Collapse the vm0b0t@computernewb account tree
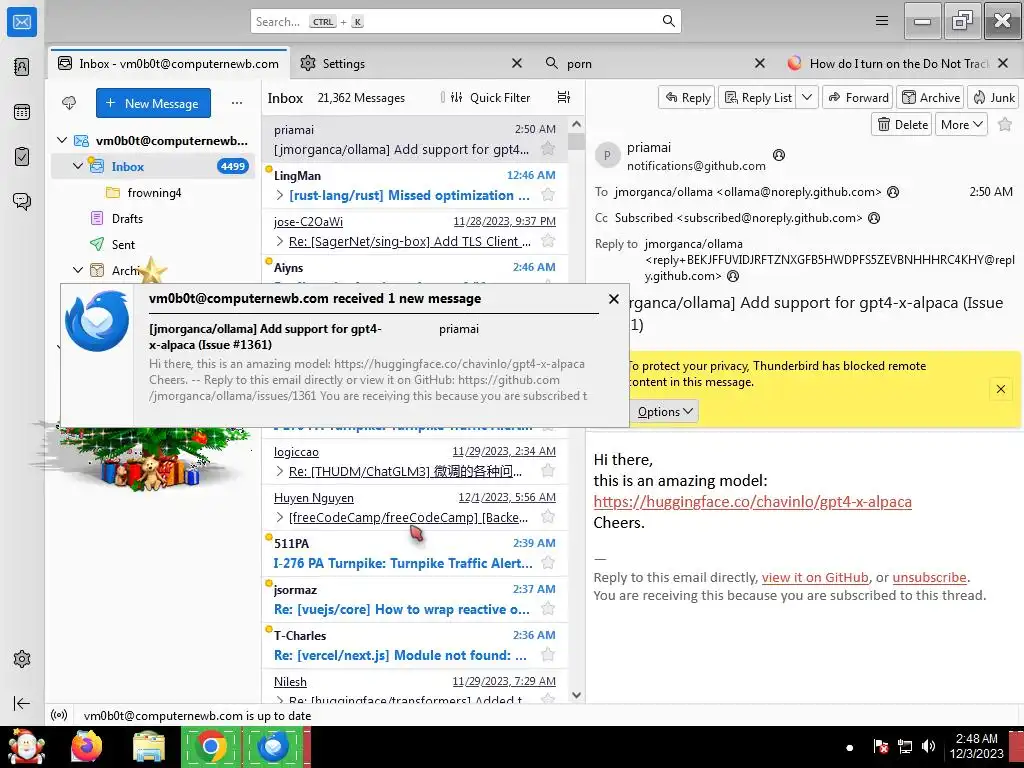1024x768 pixels. click(x=62, y=140)
